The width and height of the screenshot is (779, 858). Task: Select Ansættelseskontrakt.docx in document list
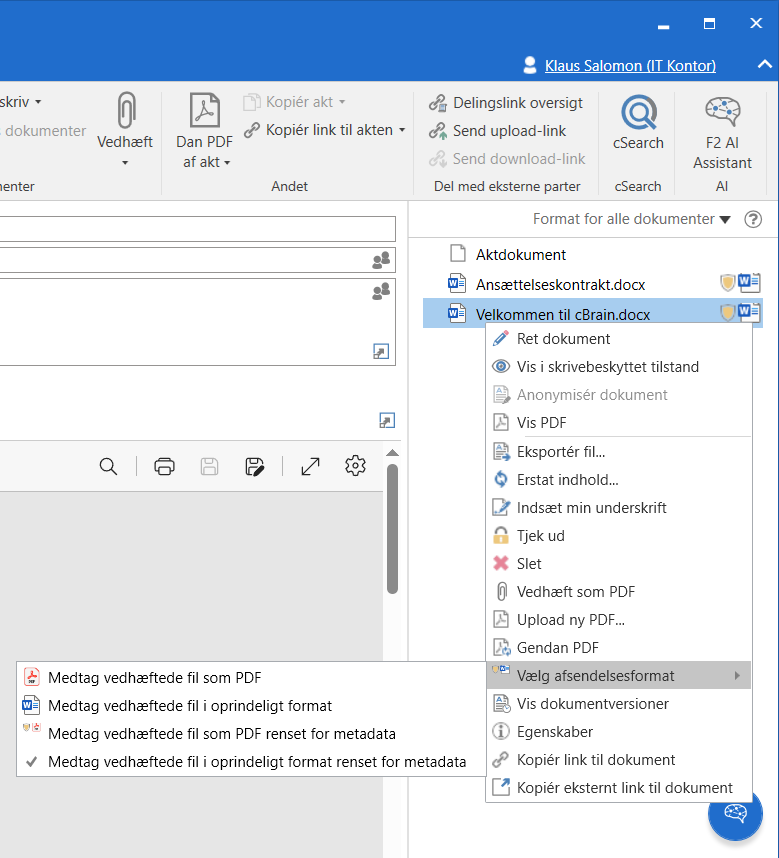(x=560, y=285)
